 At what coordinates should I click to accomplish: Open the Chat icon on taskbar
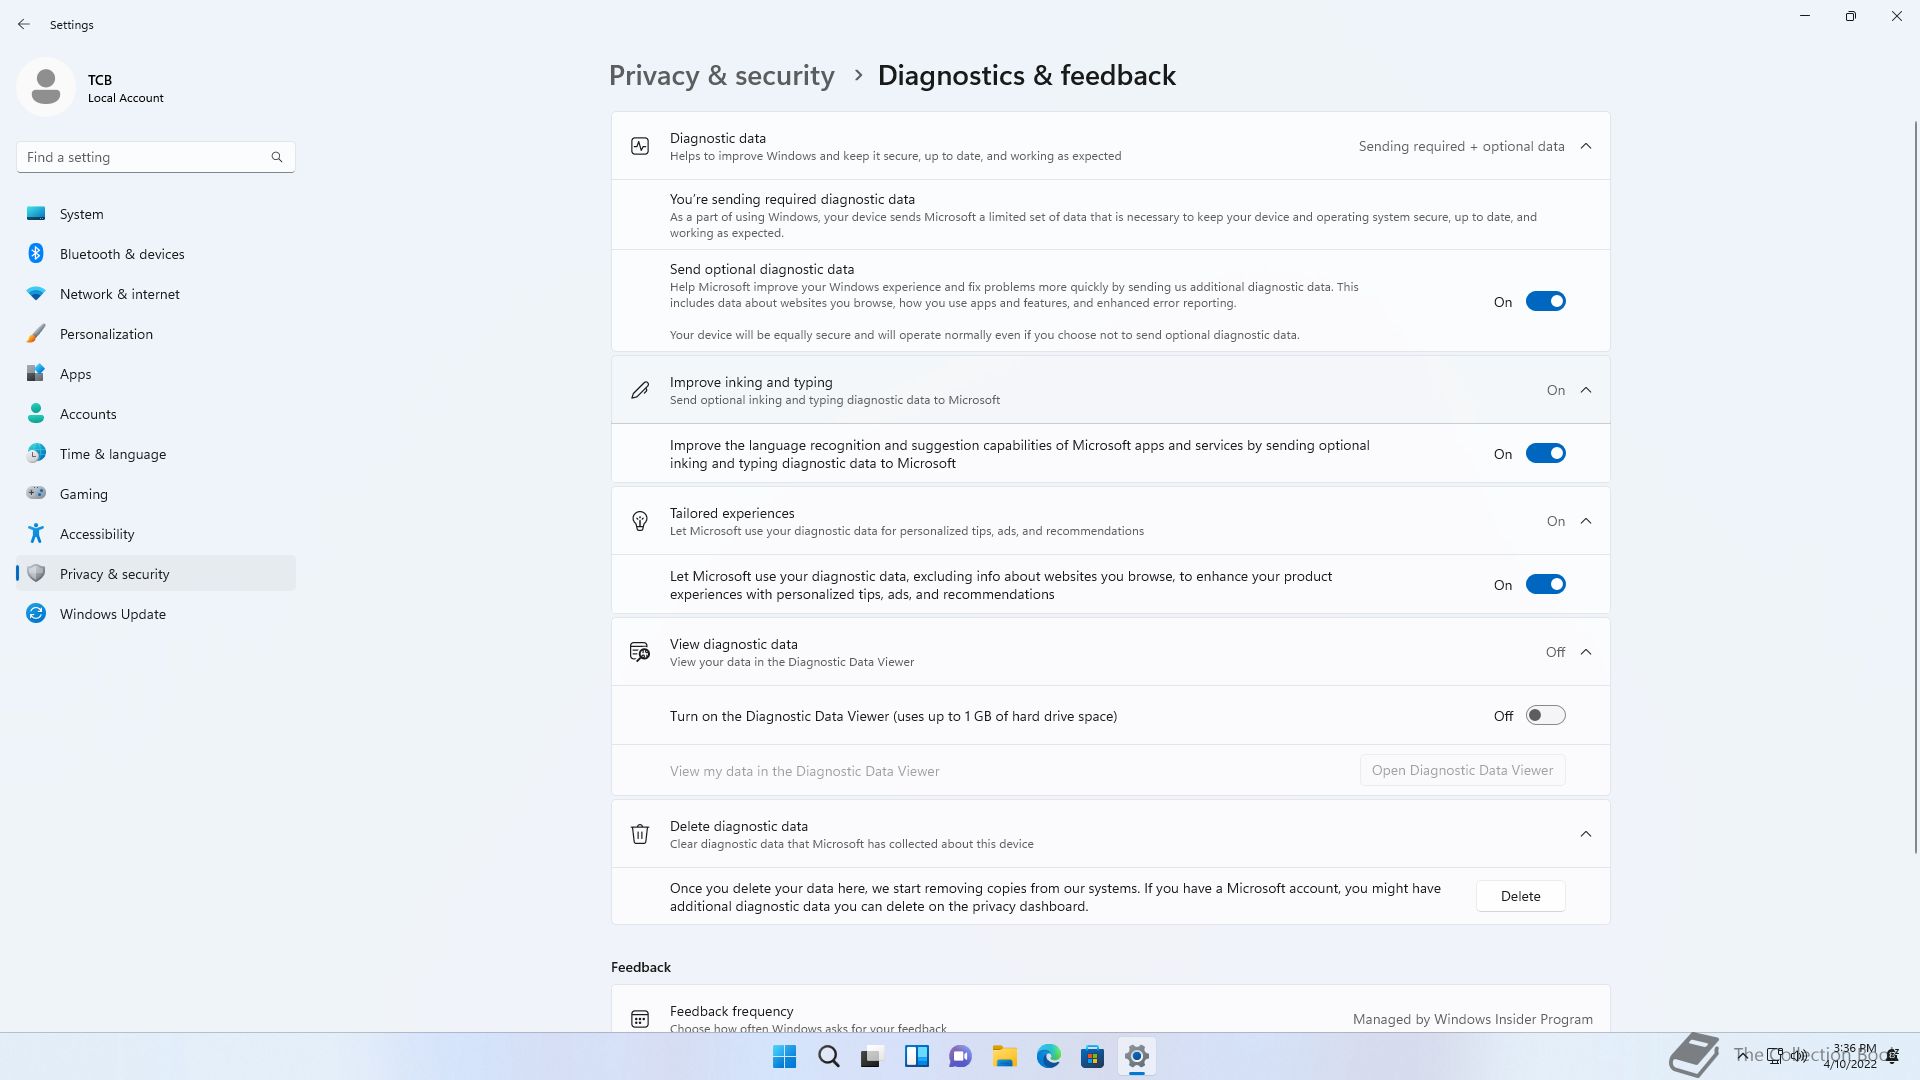tap(961, 1056)
